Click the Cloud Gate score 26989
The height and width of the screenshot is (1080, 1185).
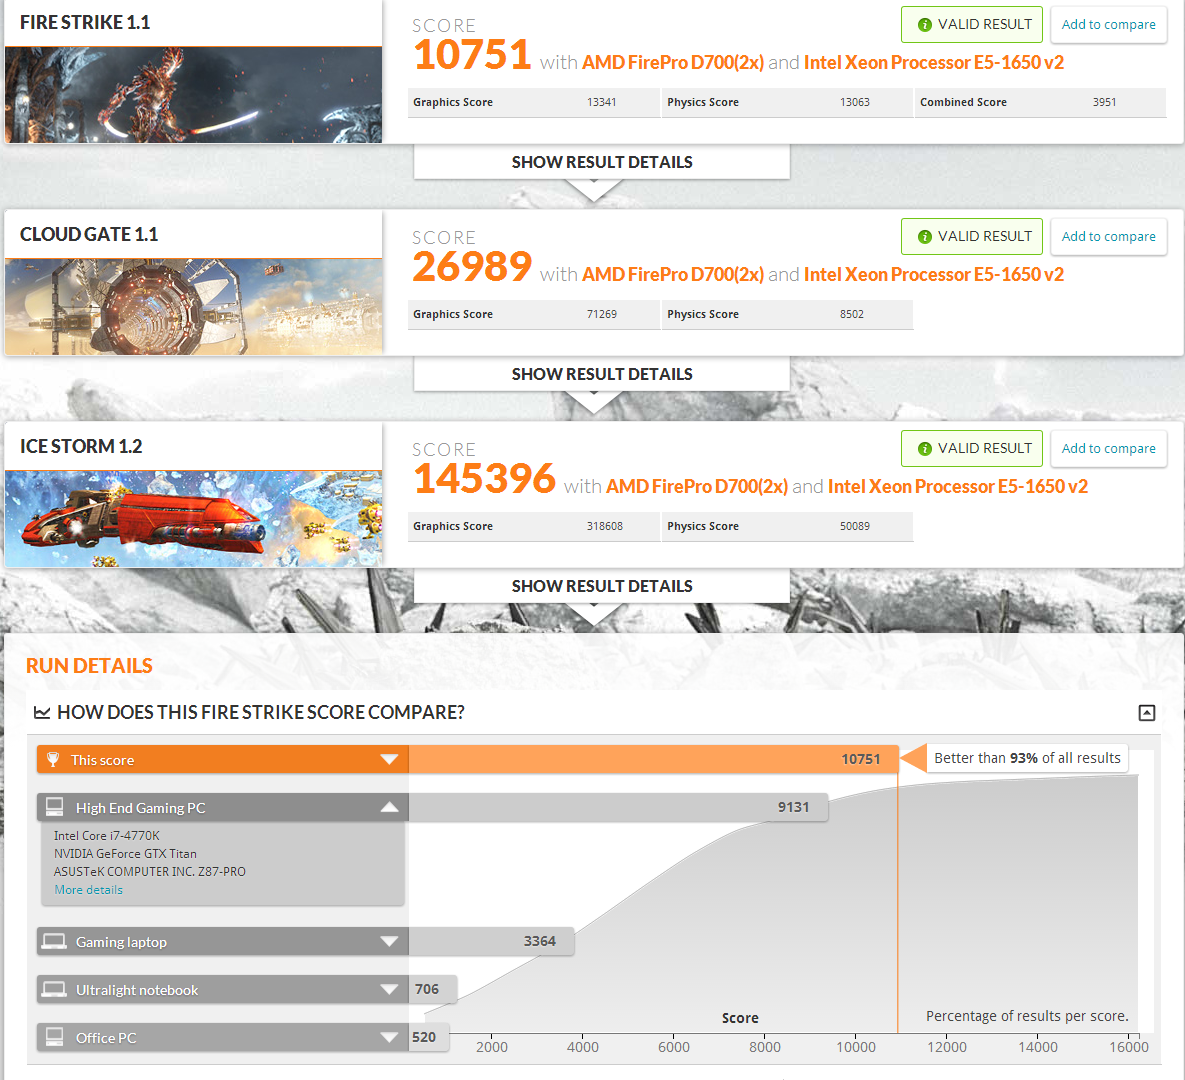pos(472,267)
